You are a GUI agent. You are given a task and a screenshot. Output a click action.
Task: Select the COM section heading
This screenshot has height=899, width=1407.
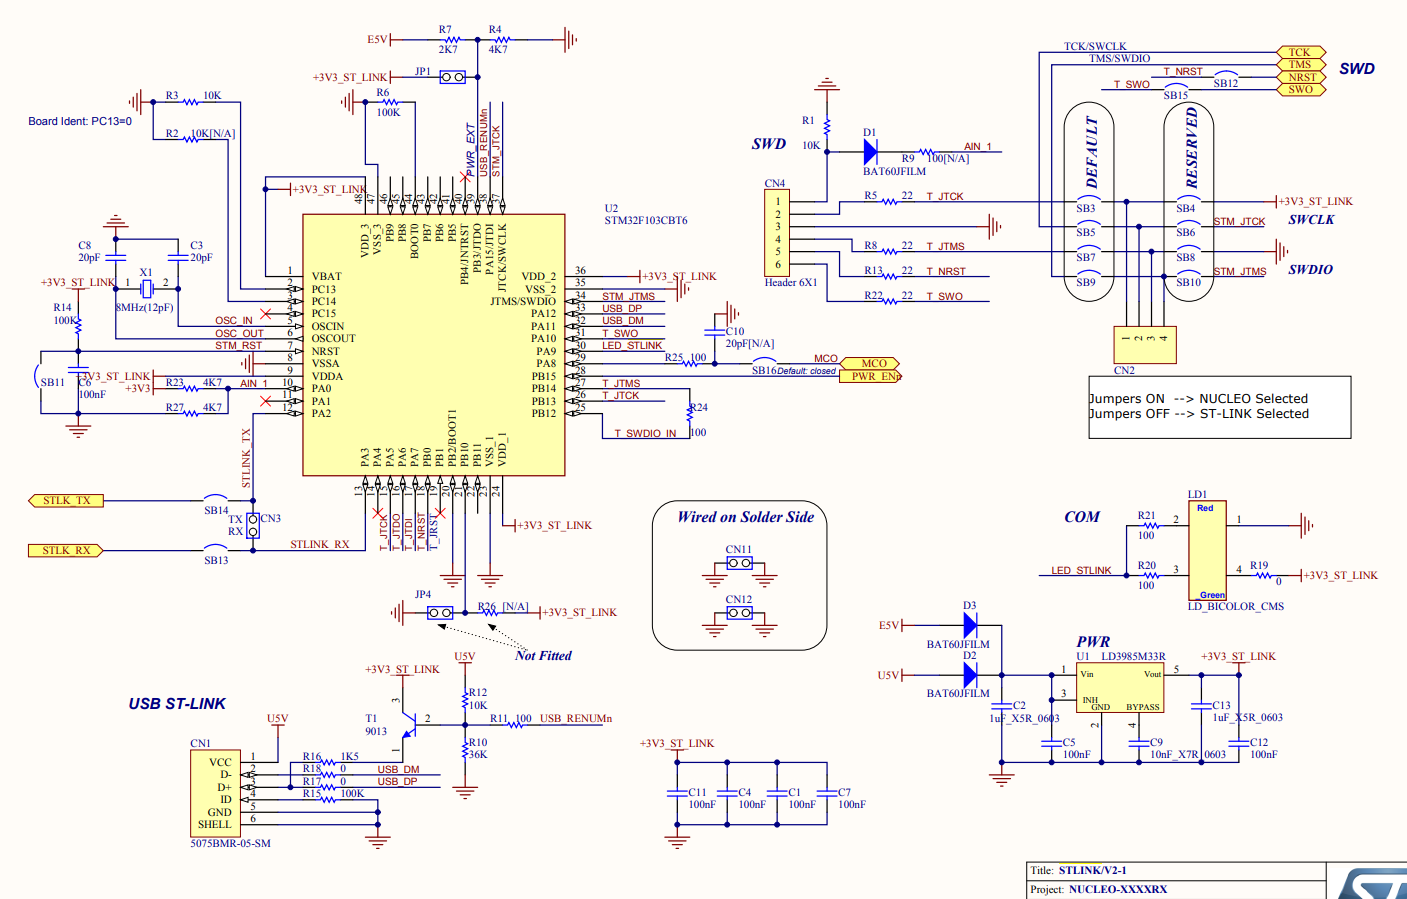click(x=1082, y=517)
